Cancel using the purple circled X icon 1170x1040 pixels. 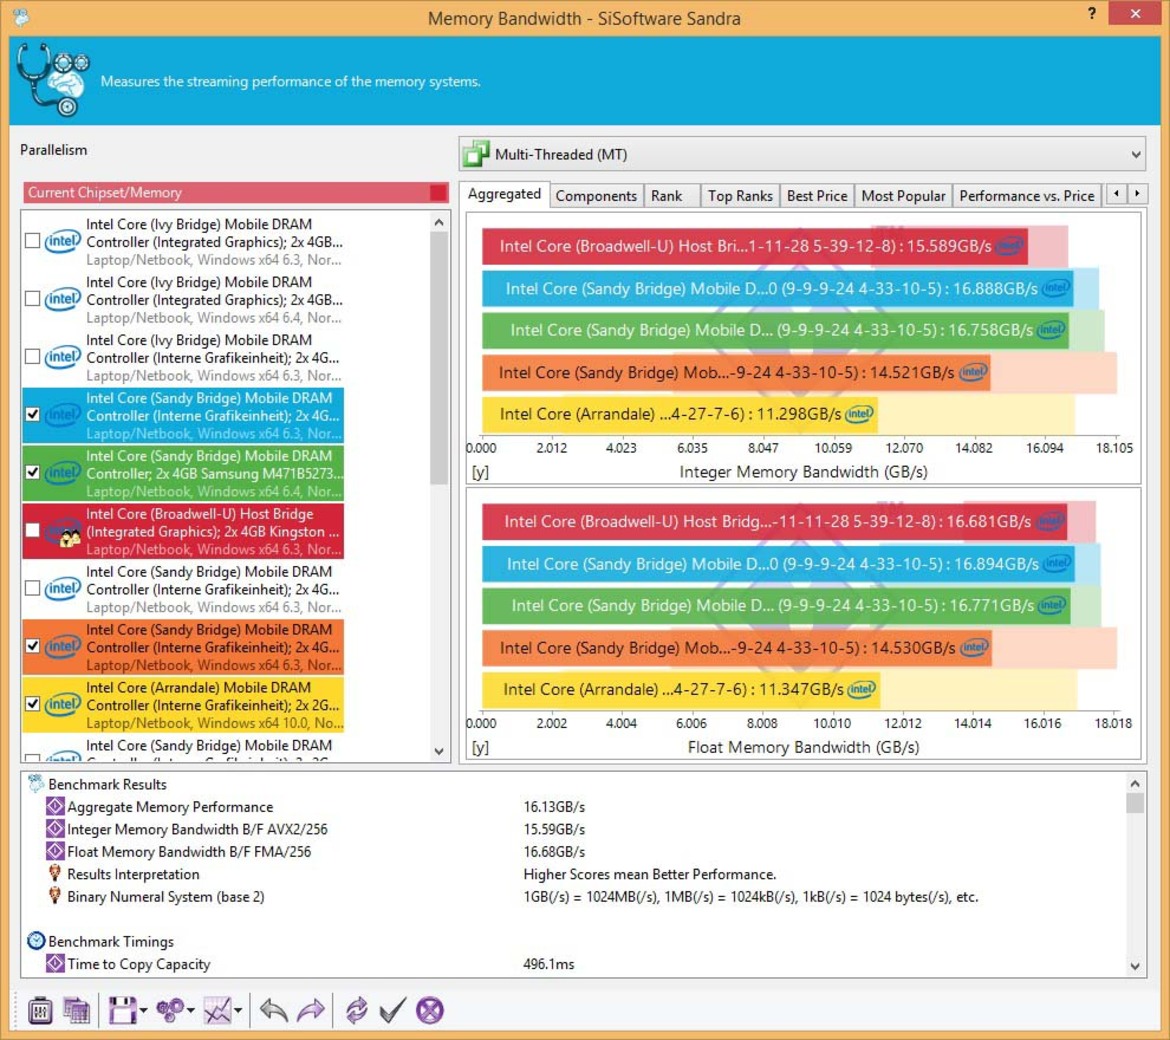[430, 1011]
